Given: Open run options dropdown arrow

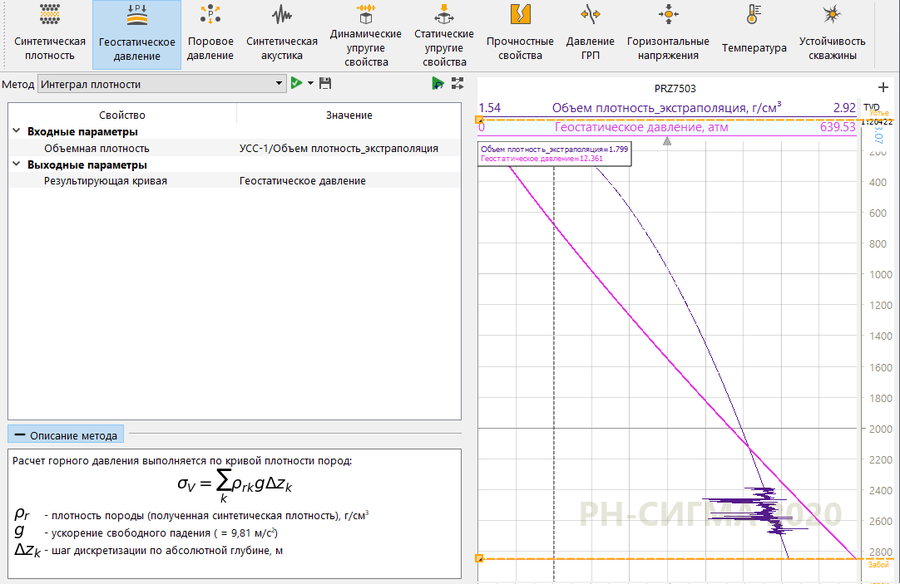Looking at the screenshot, I should coord(310,84).
